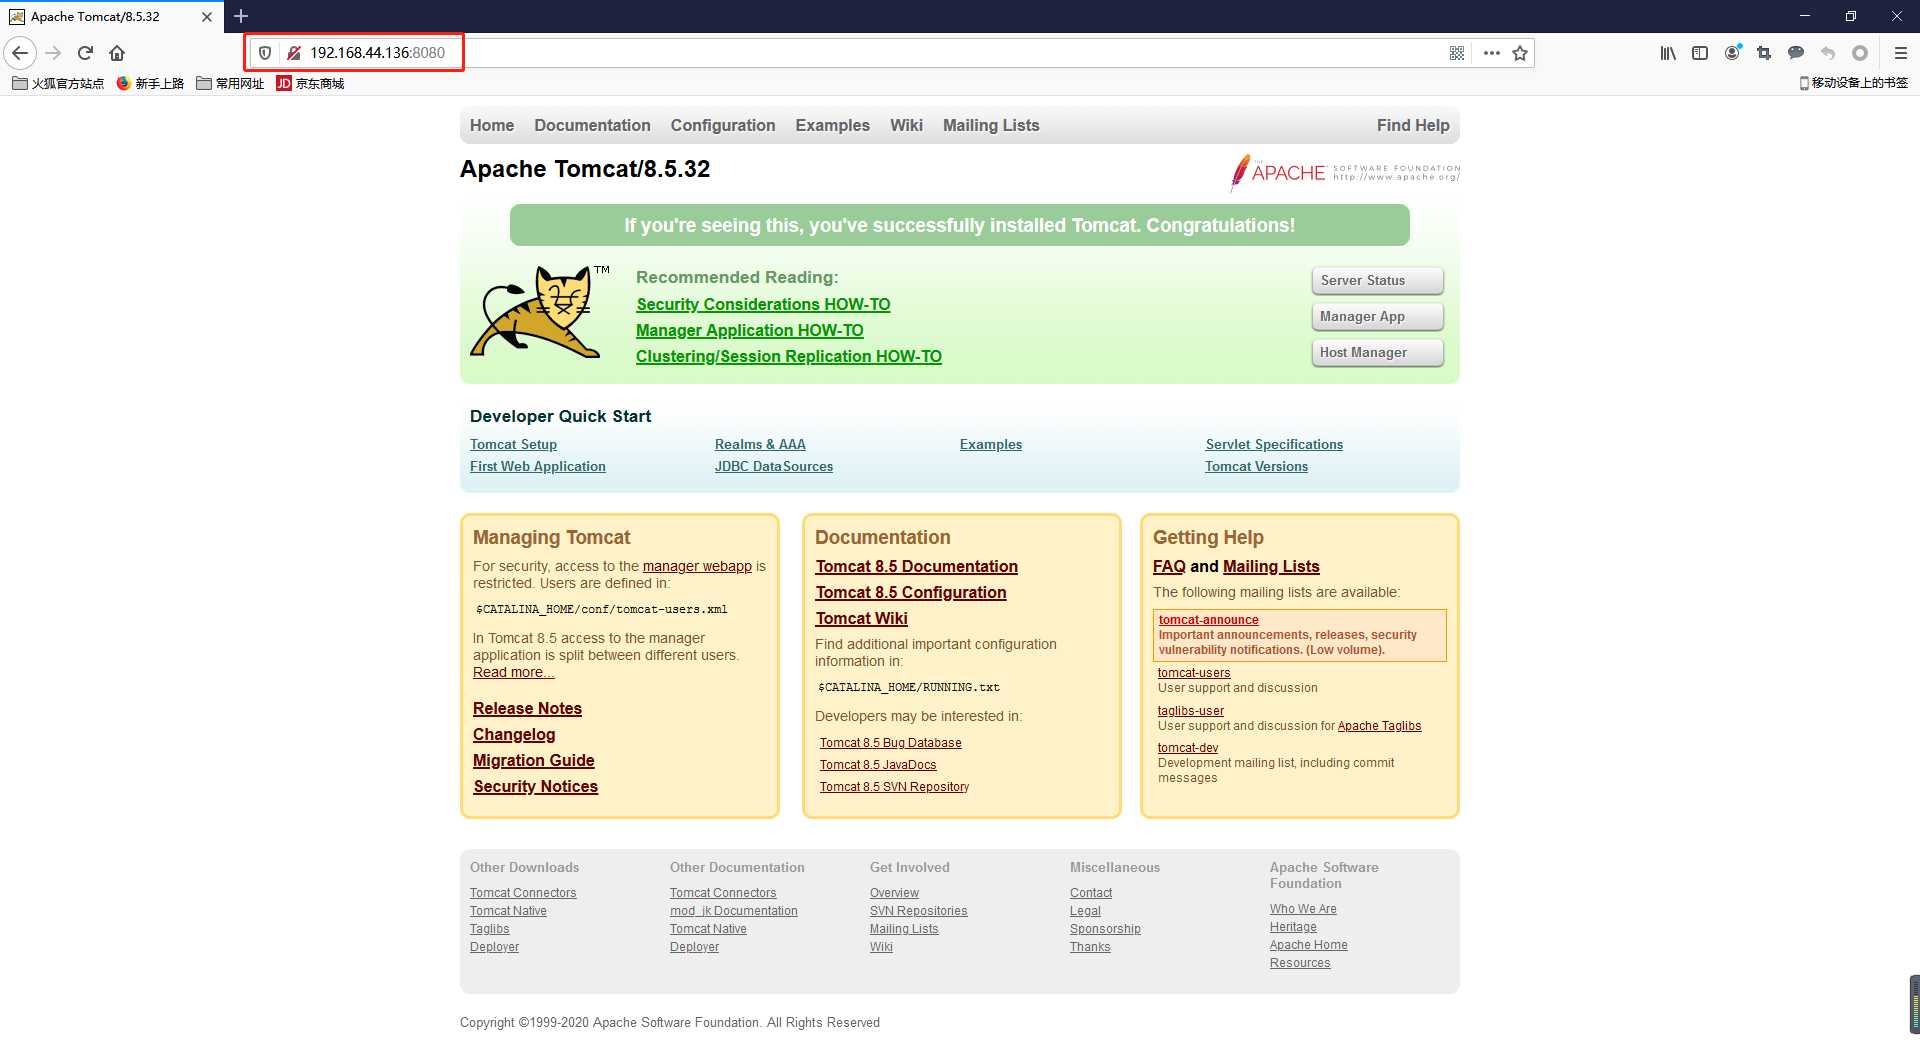Open the 火狐官方站点 bookmark folder
Screen dimensions: 1920x1040
point(58,83)
